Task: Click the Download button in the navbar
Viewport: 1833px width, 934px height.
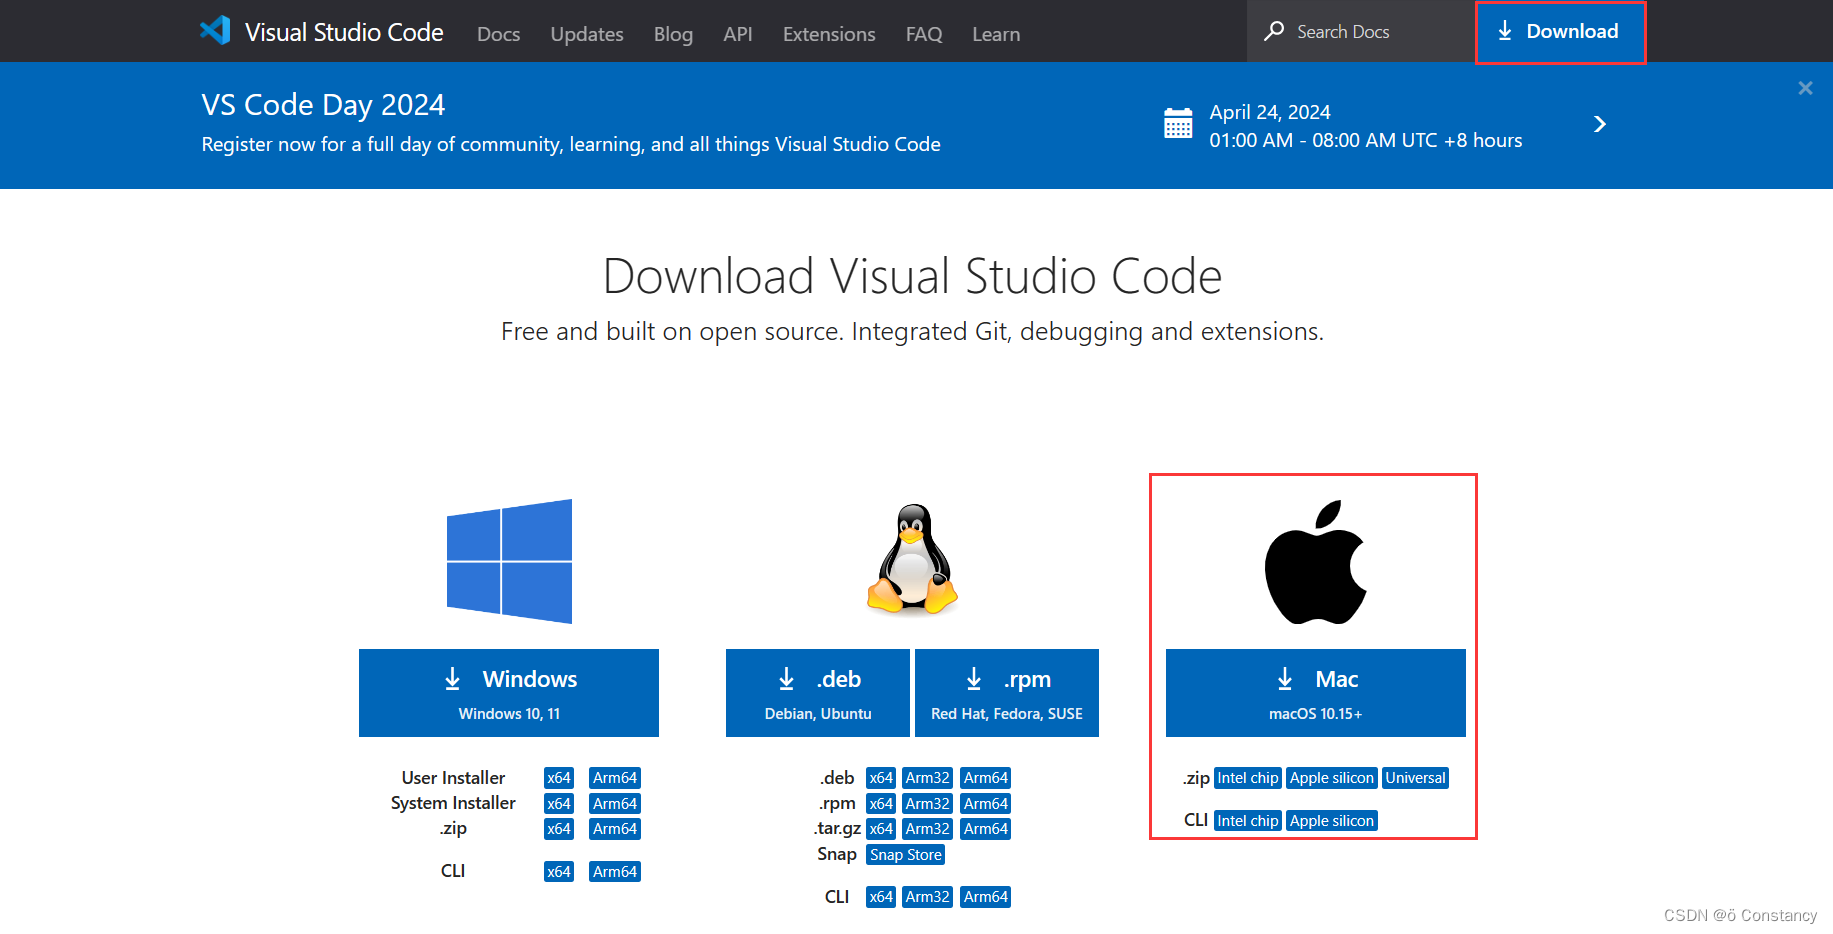Action: pyautogui.click(x=1560, y=32)
